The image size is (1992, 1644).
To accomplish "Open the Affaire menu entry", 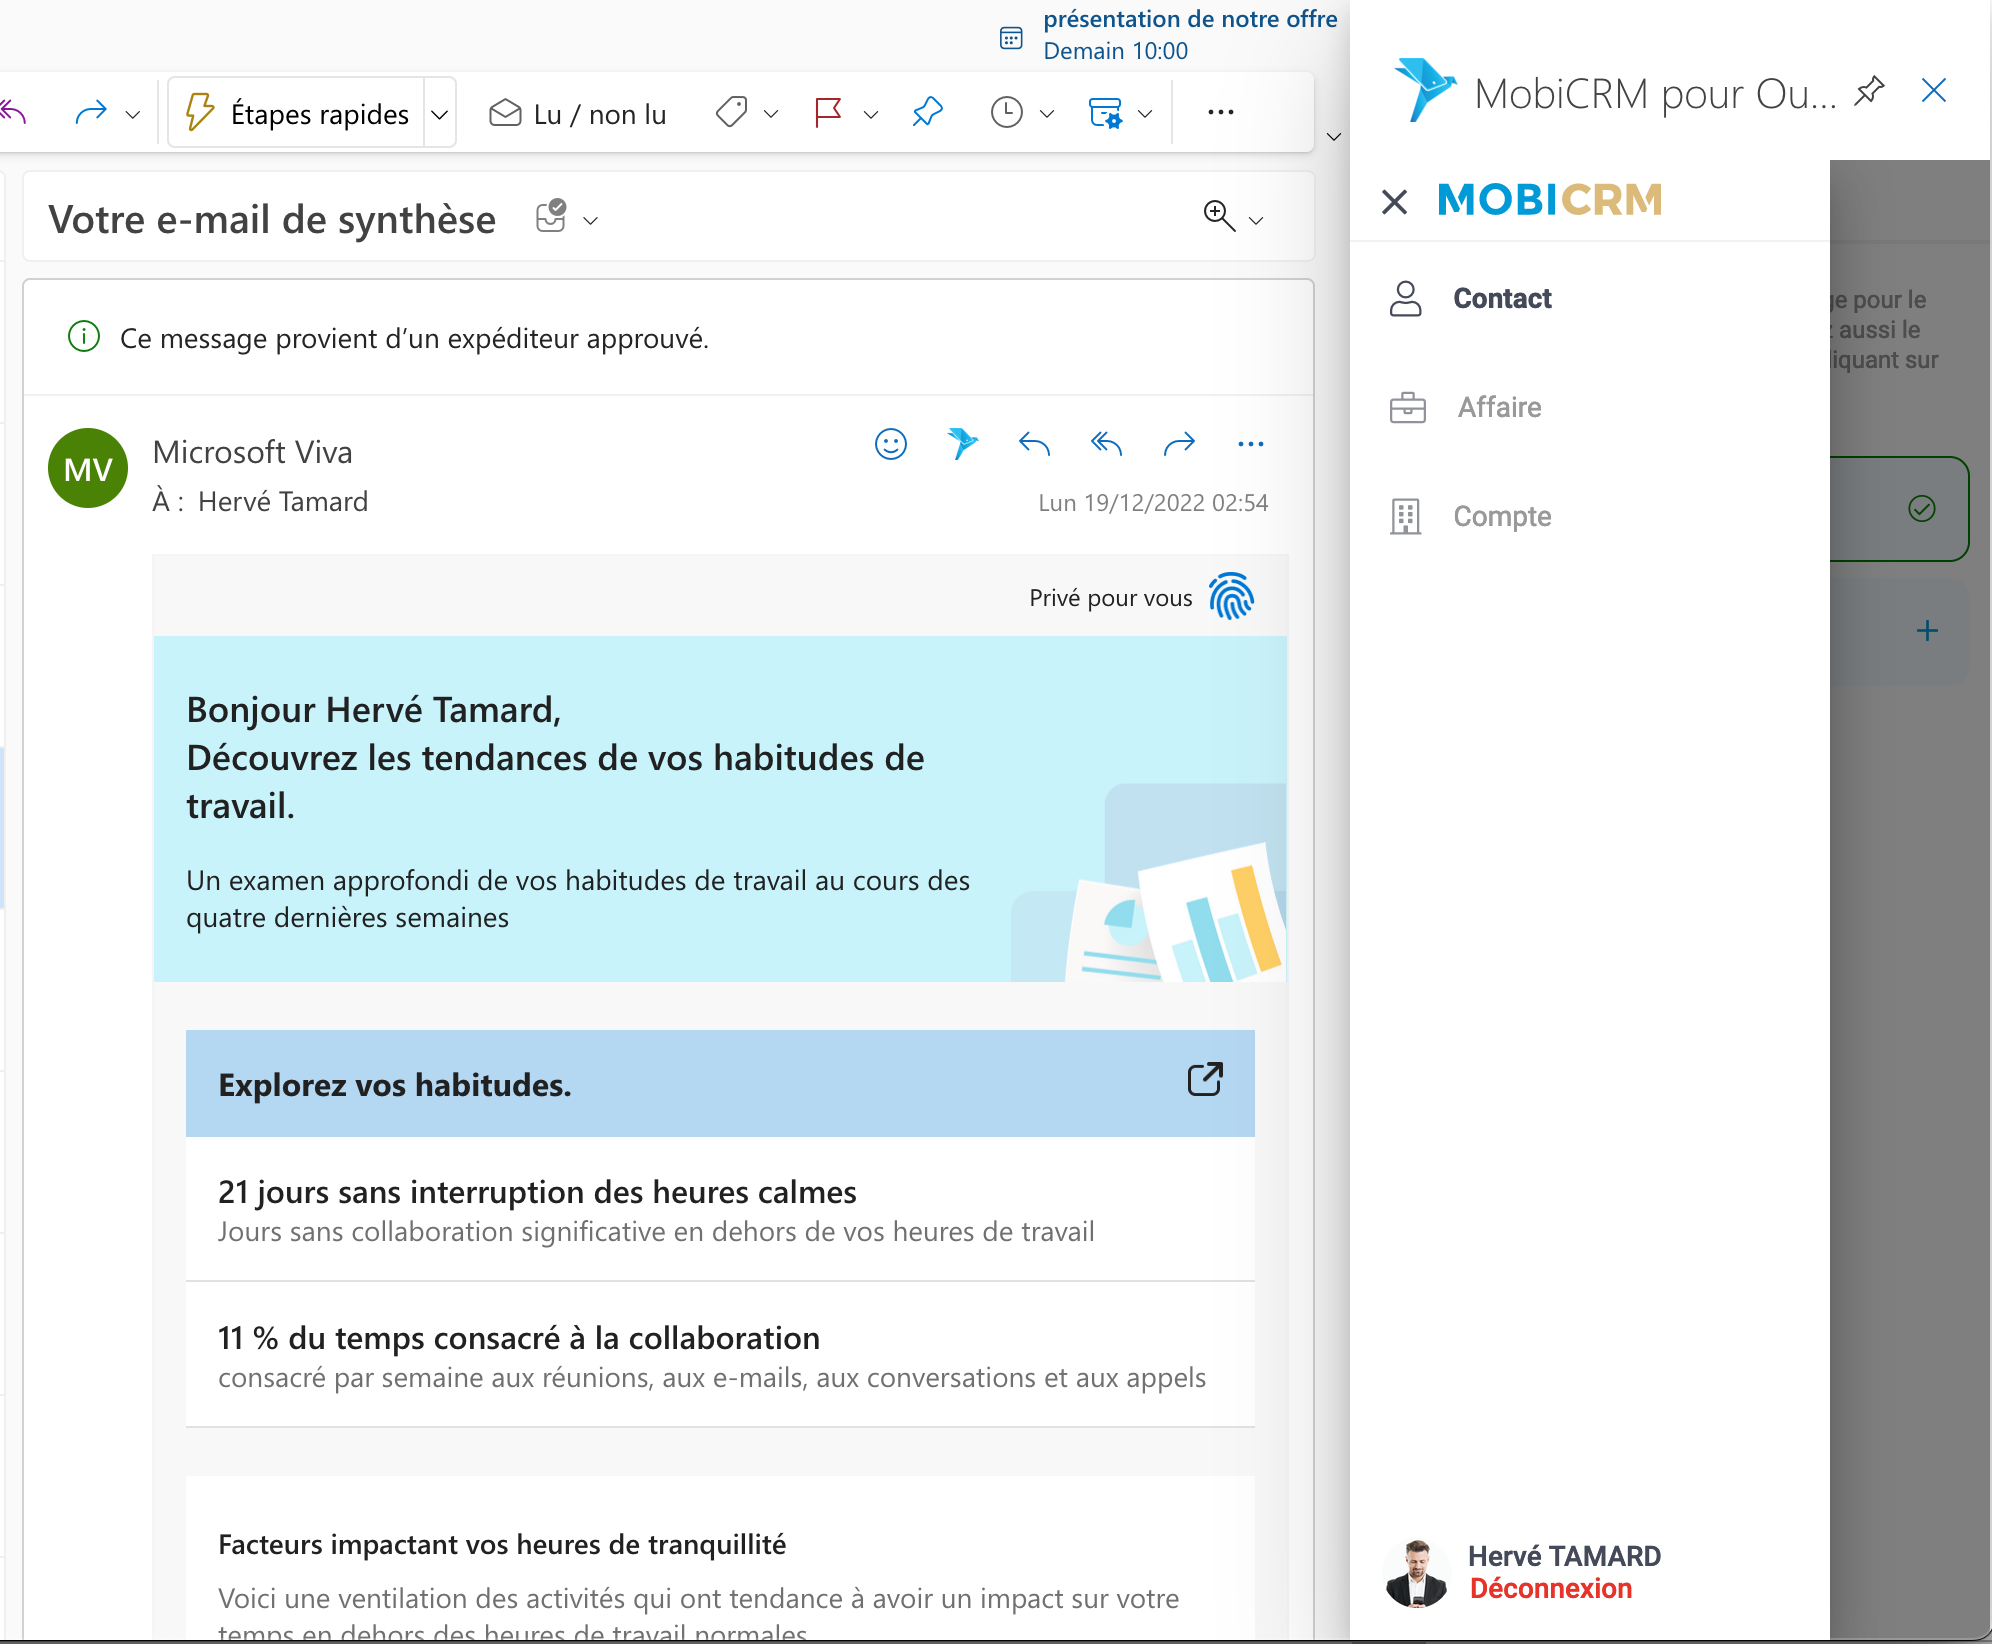I will (x=1498, y=408).
